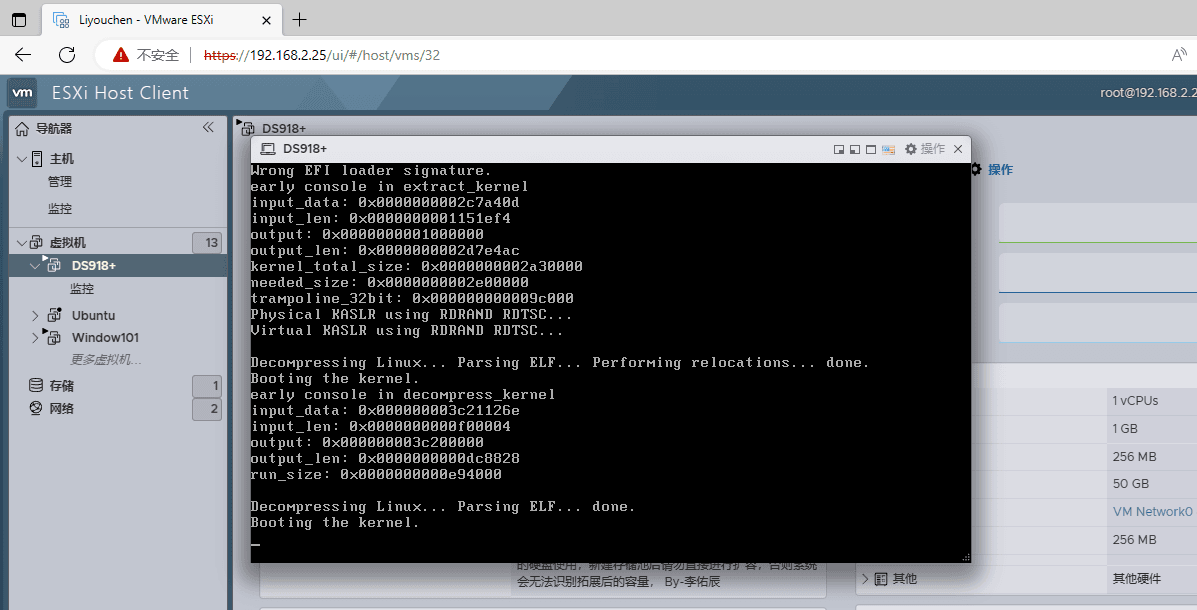Collapse the navigator panel with the double chevron
Screen dimensions: 1197x610
(x=208, y=127)
